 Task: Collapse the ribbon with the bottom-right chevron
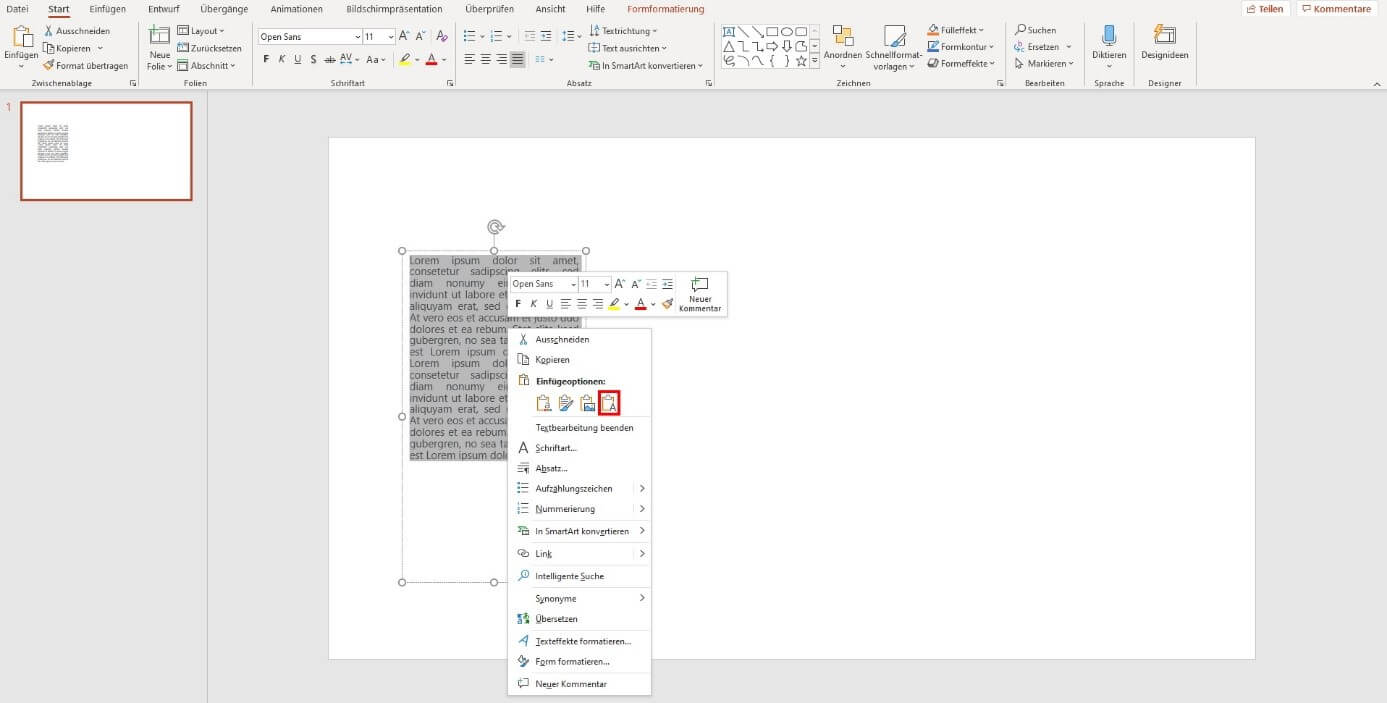pos(1375,83)
